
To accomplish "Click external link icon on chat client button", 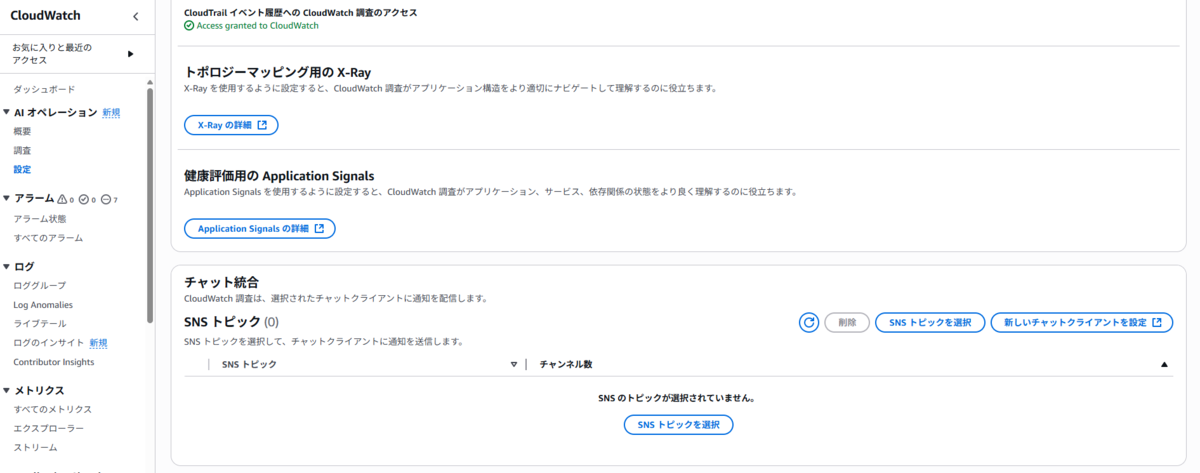I will pos(1157,322).
